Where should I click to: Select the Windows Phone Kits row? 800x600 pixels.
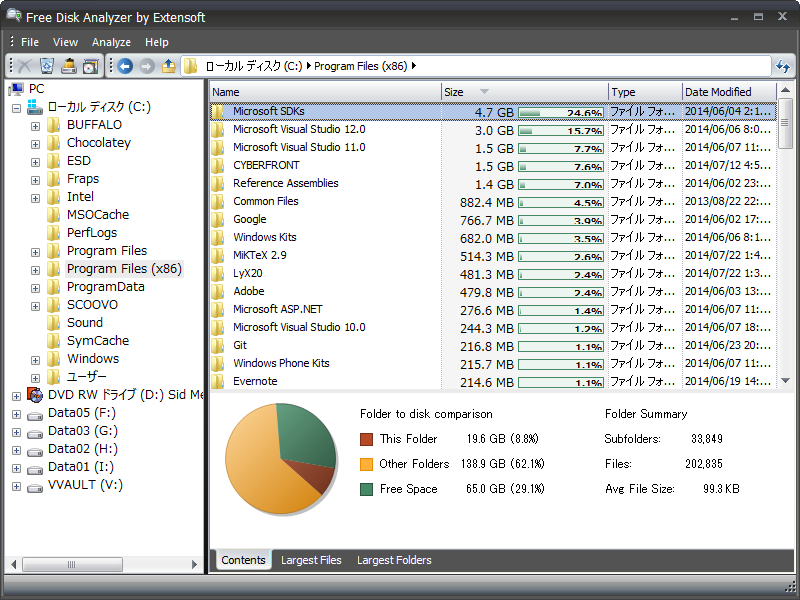tap(493, 363)
